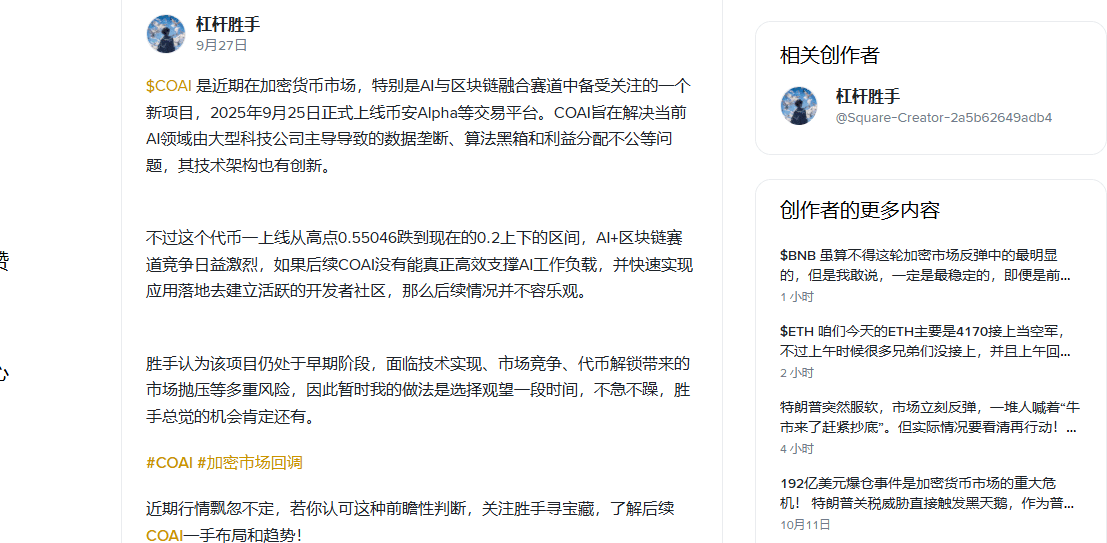
Task: Open the @Square-Creator-2a5b62649adb4 handle
Action: point(944,118)
